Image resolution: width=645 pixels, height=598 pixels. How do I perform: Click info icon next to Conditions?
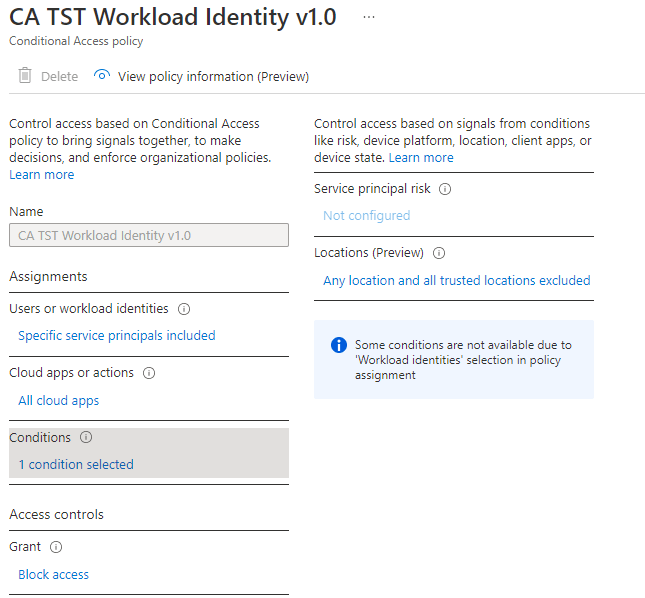(x=86, y=438)
